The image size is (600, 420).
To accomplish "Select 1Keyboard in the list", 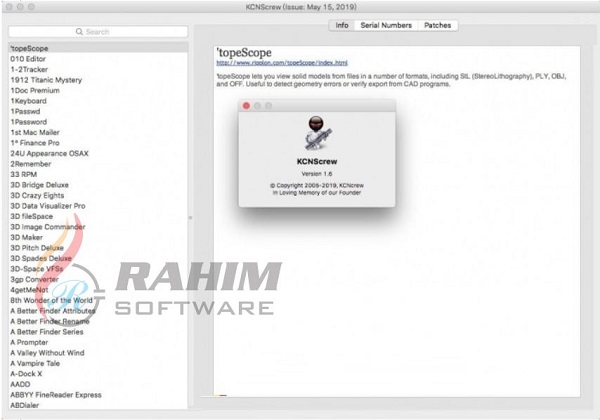I will (98, 101).
